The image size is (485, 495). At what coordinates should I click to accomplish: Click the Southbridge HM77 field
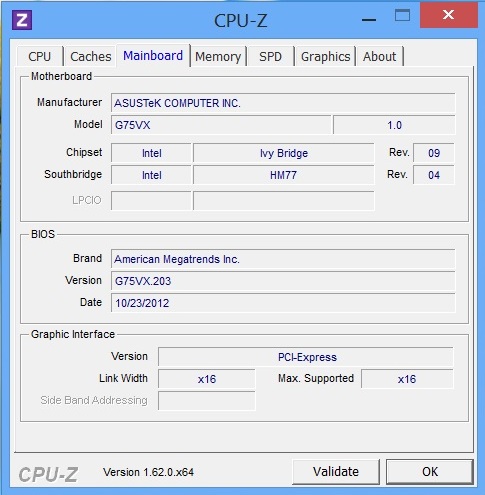click(x=284, y=175)
